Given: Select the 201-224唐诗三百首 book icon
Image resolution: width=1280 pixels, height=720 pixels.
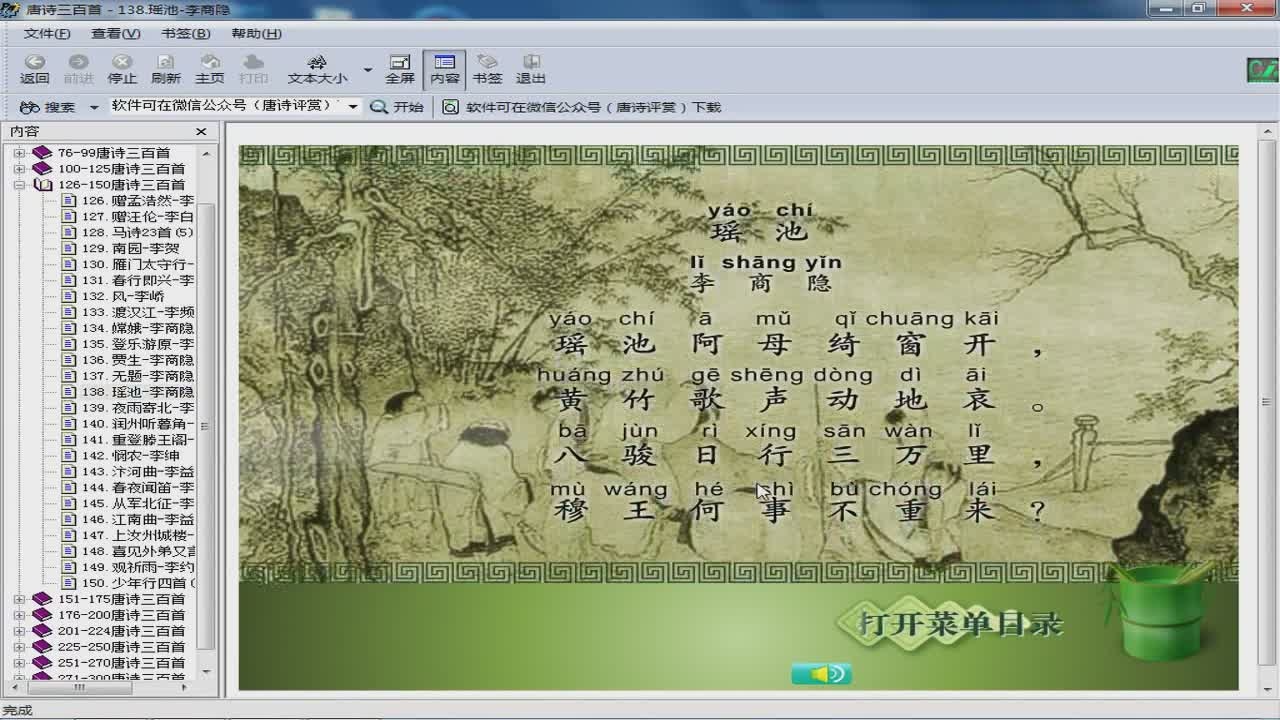Looking at the screenshot, I should coord(42,631).
